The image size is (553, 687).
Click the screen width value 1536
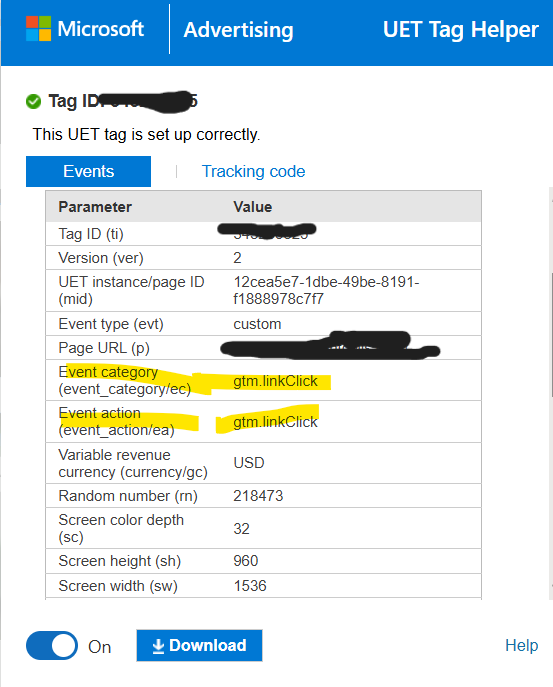click(250, 586)
